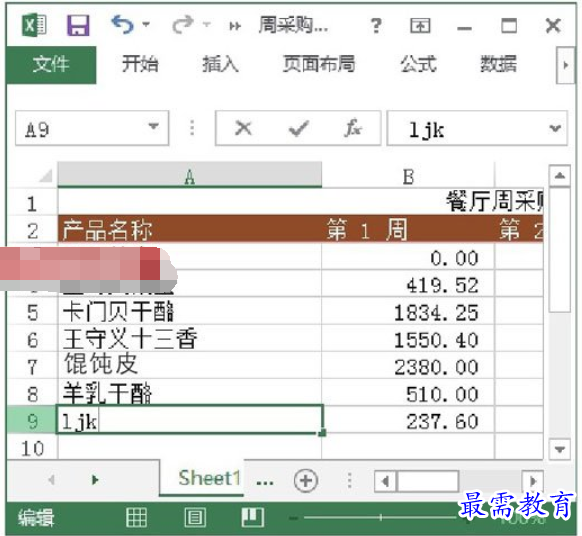Open the 文件 tab

pos(51,64)
